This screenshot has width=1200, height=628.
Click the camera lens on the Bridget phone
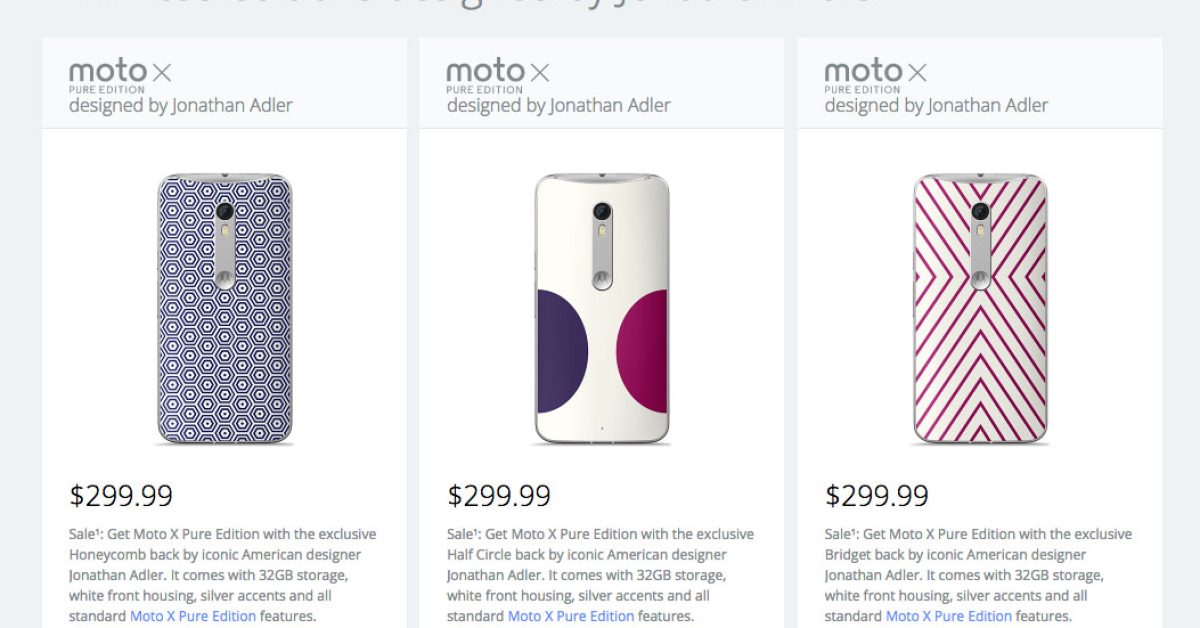coord(980,212)
